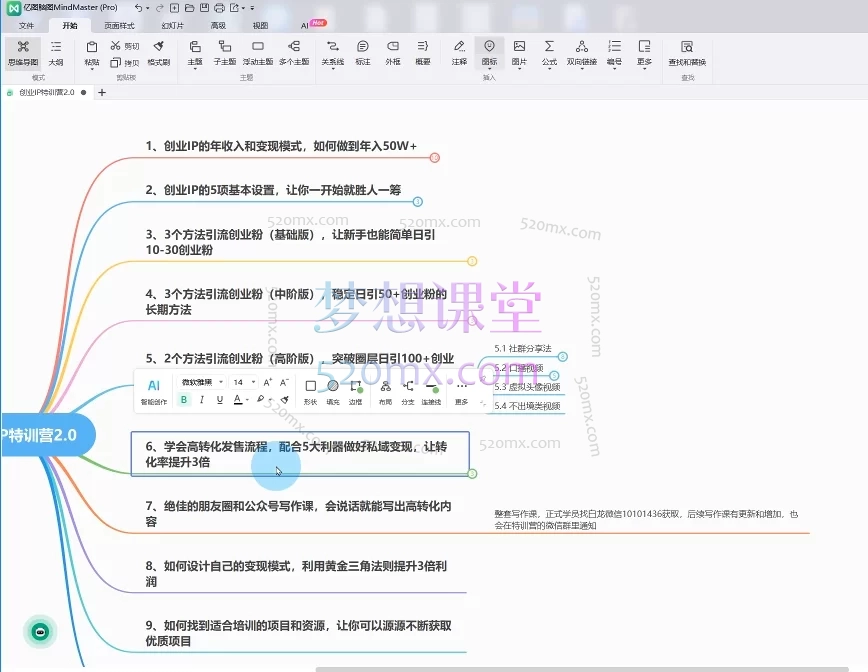Switch to Page Style (页面样式) tab

pos(120,25)
